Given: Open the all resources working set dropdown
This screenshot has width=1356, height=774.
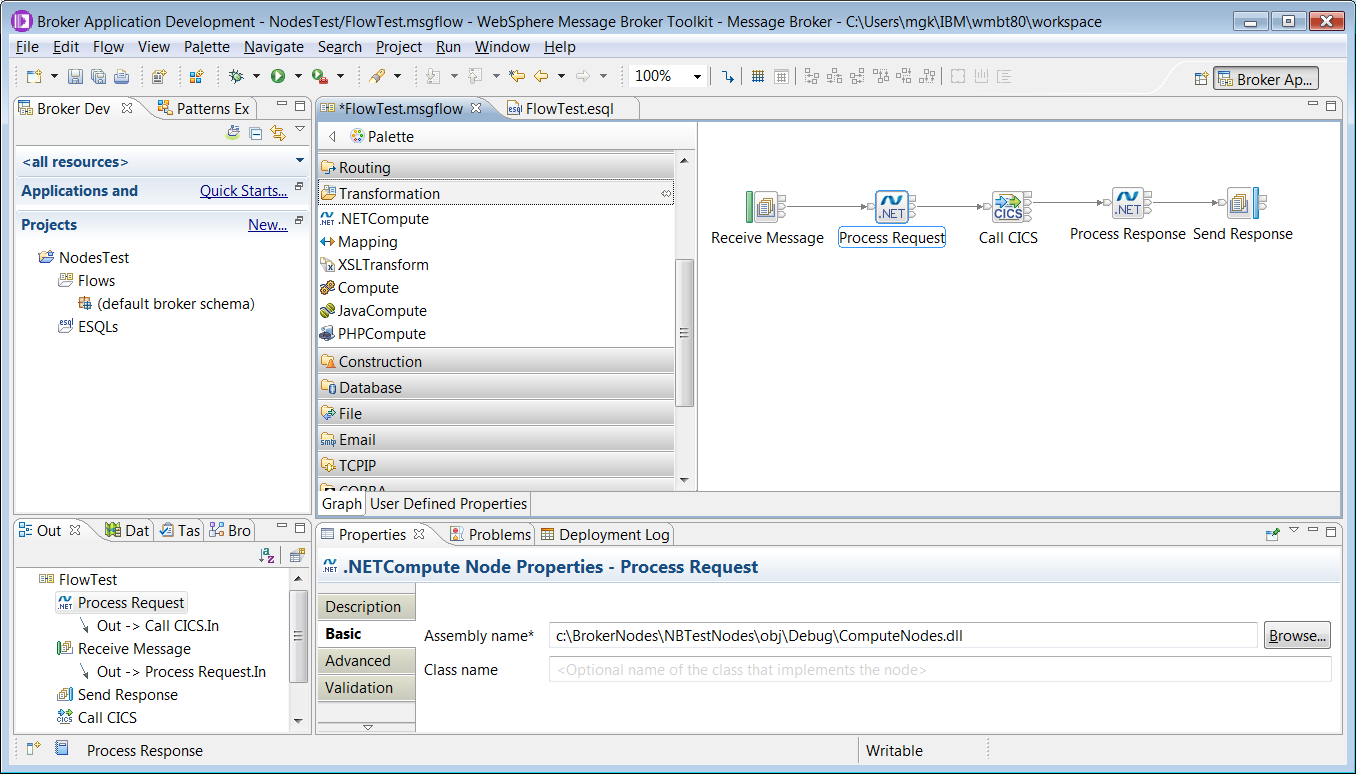Looking at the screenshot, I should 300,161.
